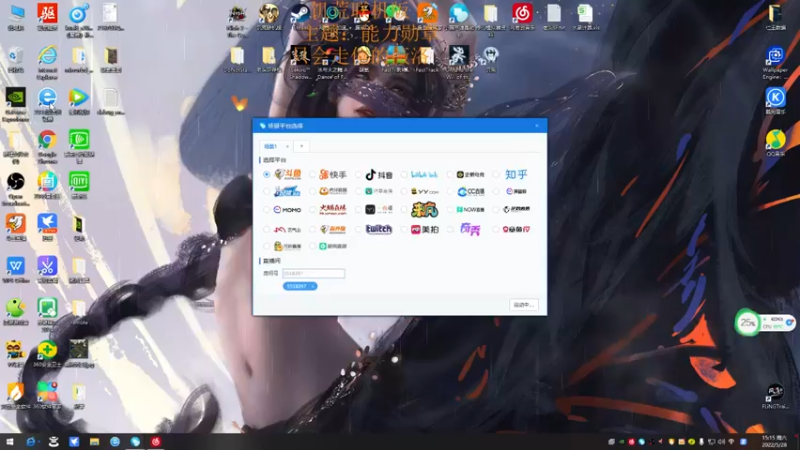Open Xunlei from the taskbar

(74, 442)
